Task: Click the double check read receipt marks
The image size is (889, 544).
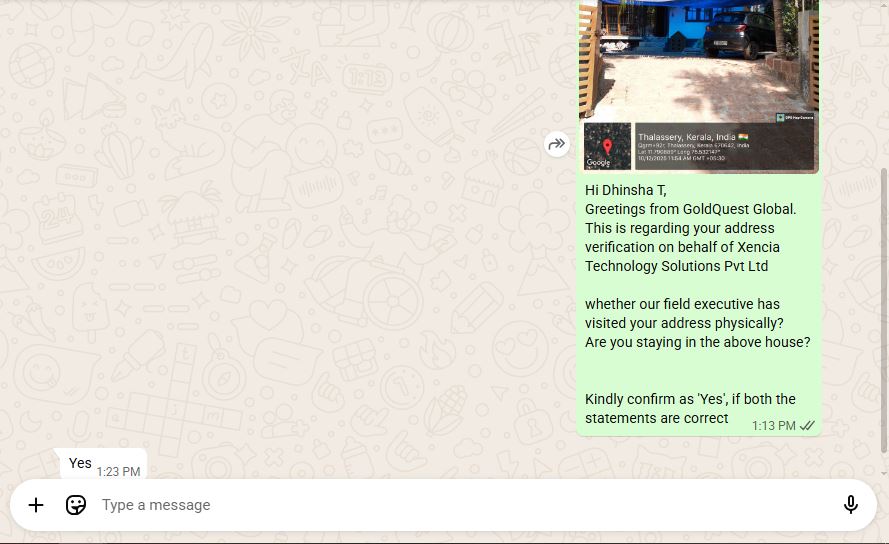Action: click(x=808, y=426)
